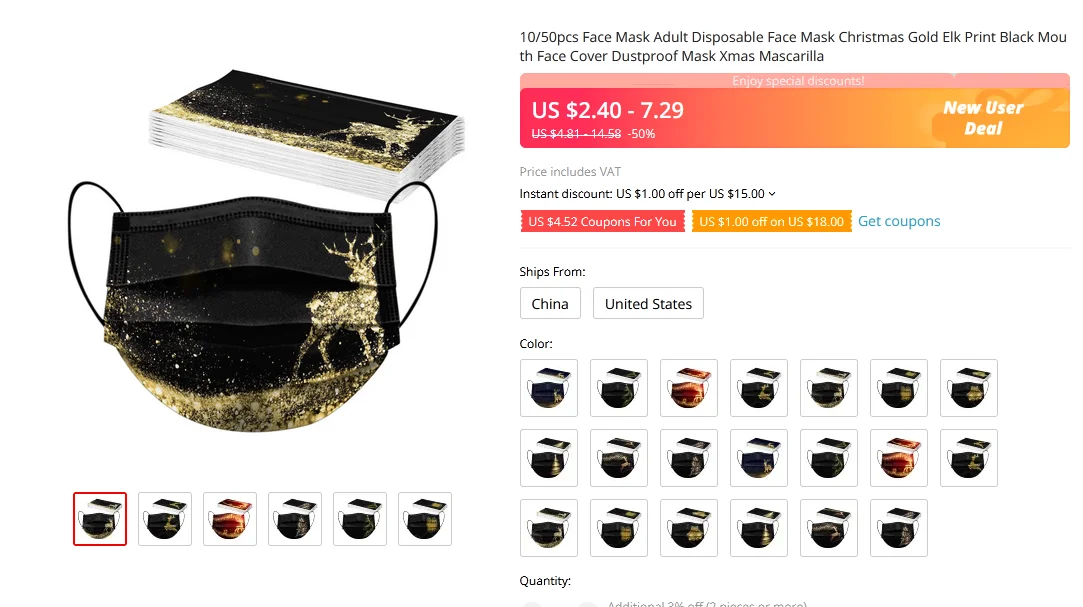Image resolution: width=1083 pixels, height=607 pixels.
Task: Expand the Instant discount chevron
Action: (x=772, y=194)
